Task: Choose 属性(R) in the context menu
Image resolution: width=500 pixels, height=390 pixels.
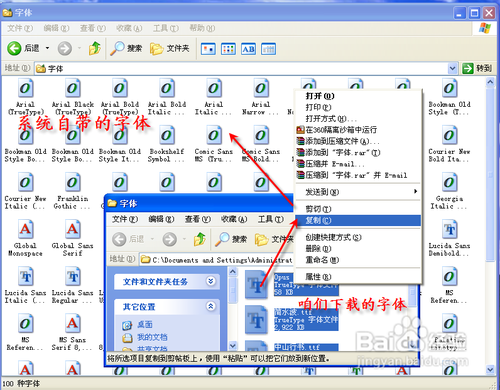Action: (358, 277)
